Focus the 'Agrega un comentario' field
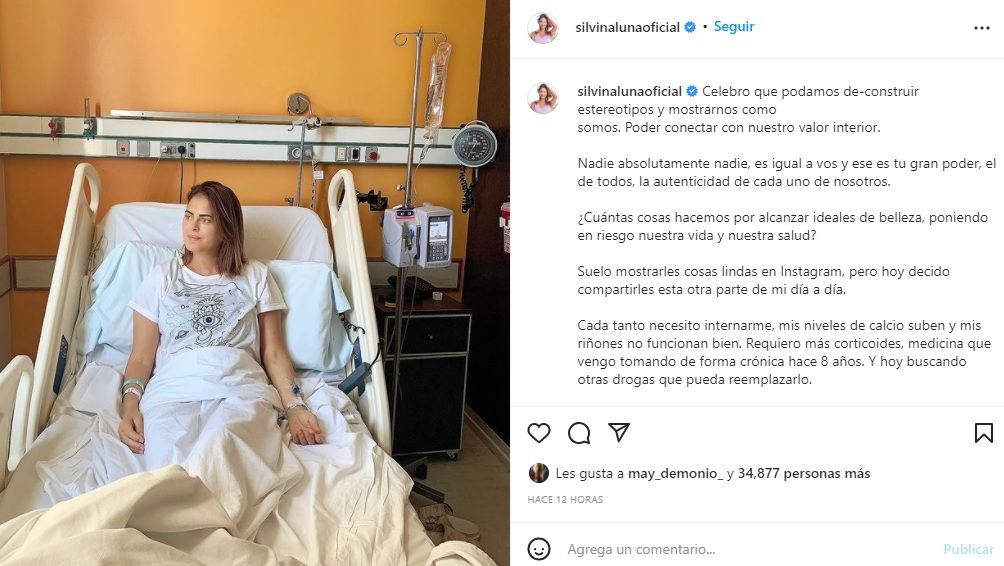 749,549
